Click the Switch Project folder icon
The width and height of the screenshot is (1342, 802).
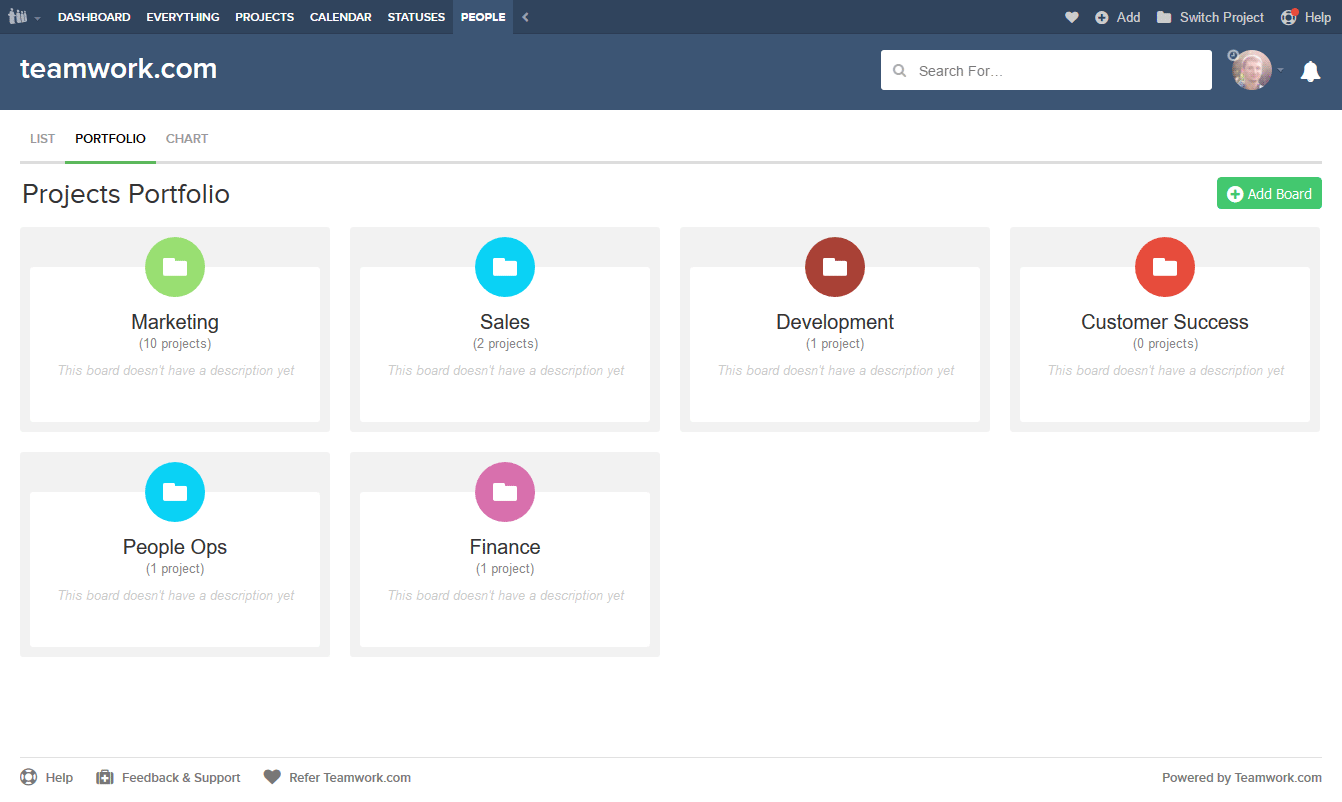1164,17
